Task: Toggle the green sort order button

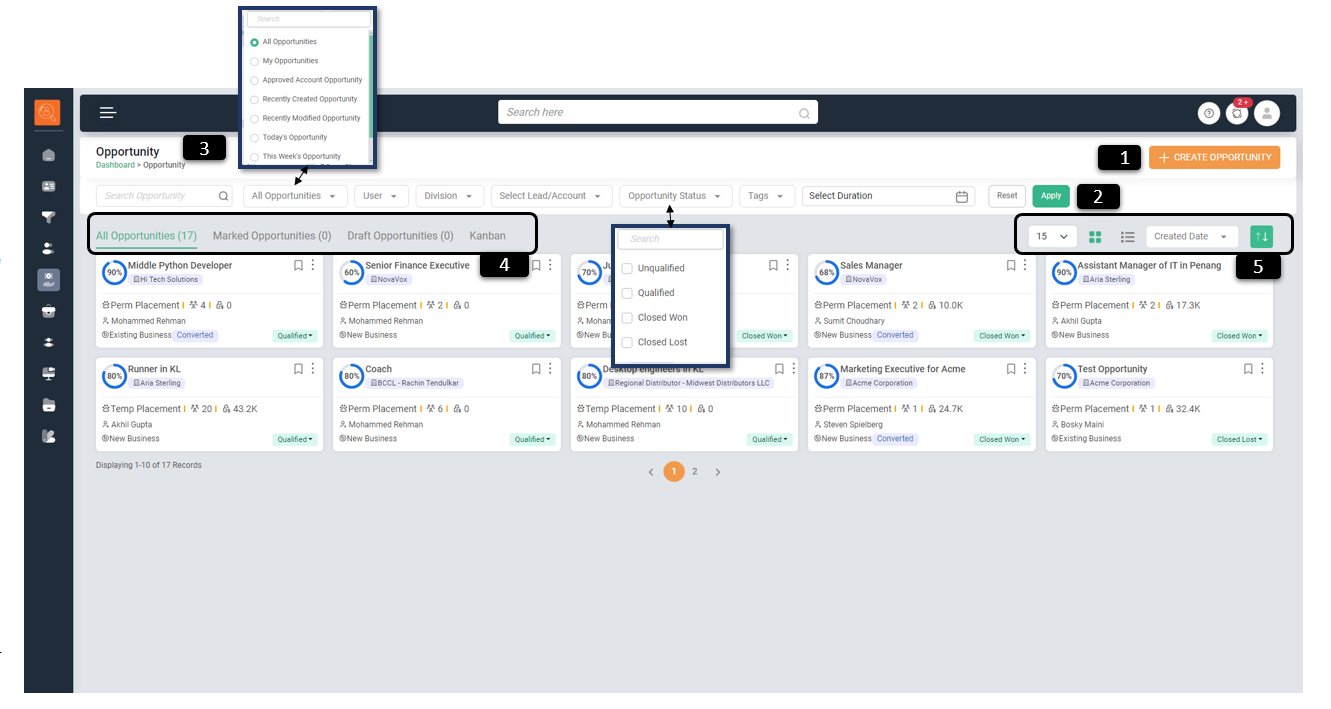Action: click(1261, 237)
